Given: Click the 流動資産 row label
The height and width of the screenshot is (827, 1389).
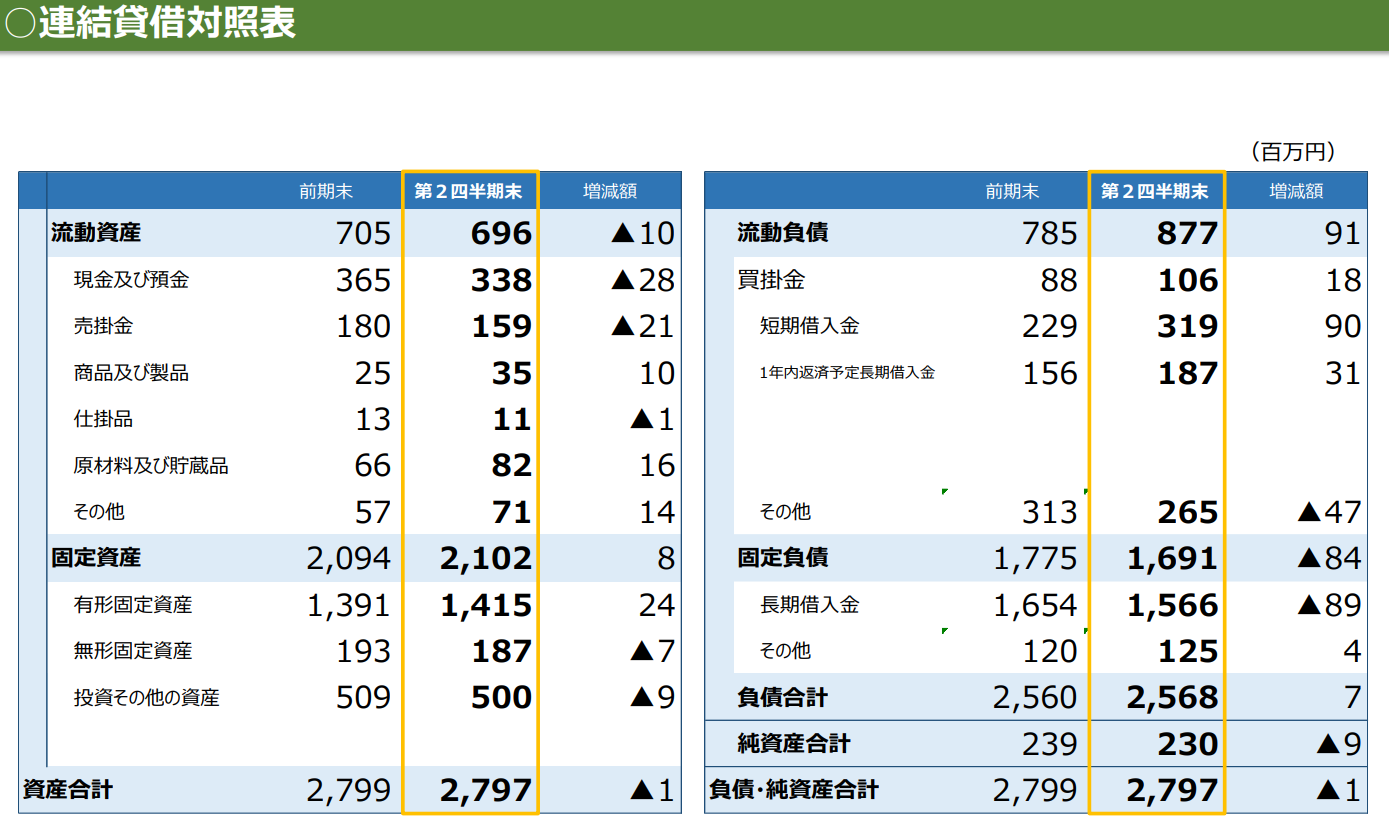Looking at the screenshot, I should [x=96, y=233].
